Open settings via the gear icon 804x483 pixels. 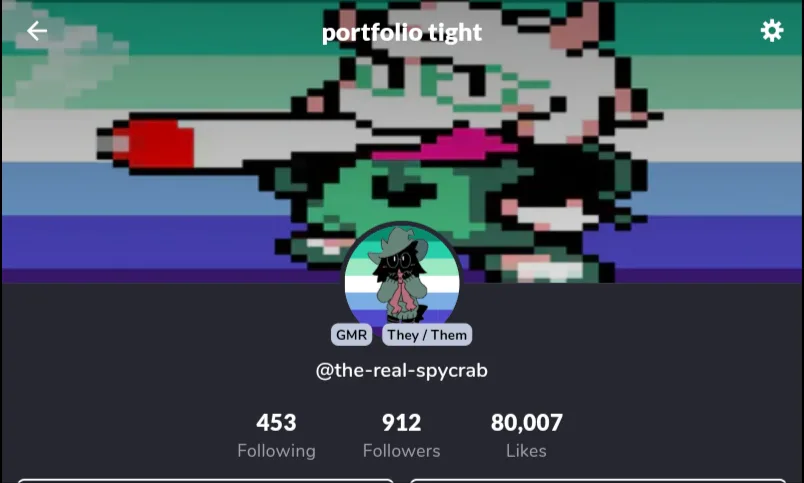point(772,31)
